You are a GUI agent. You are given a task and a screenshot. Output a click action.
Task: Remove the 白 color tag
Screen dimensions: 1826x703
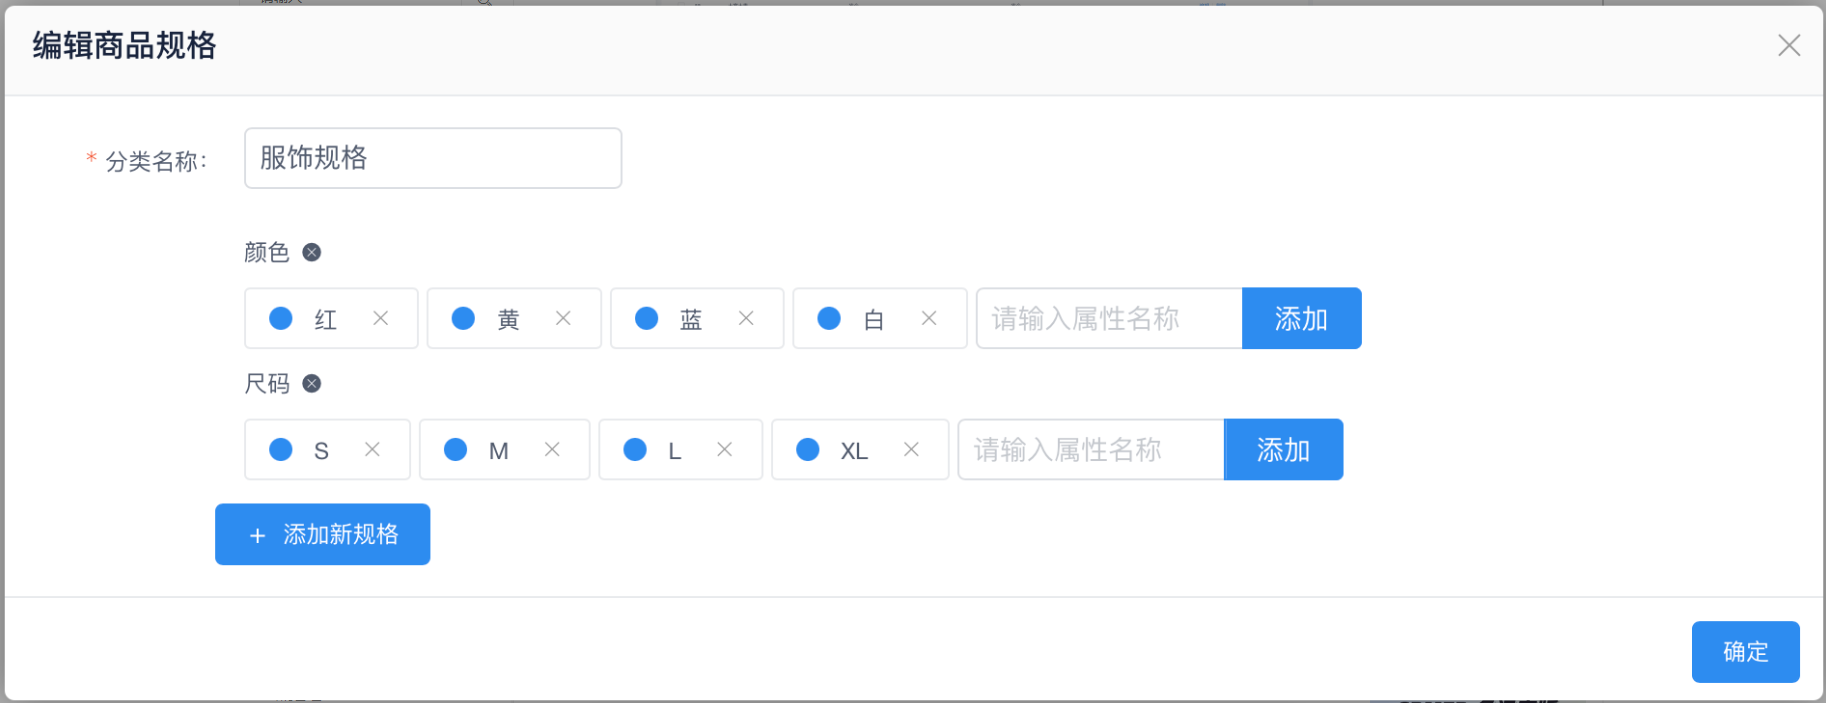pos(929,318)
